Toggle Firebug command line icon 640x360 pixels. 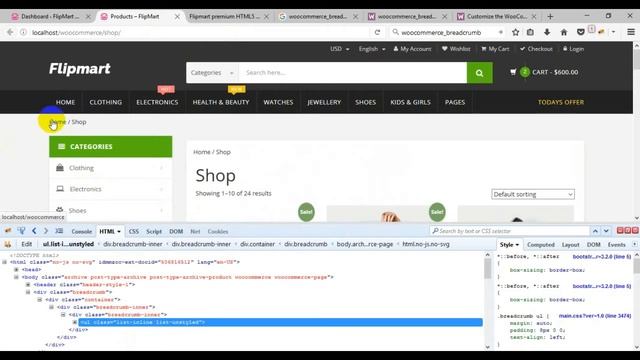coord(59,231)
